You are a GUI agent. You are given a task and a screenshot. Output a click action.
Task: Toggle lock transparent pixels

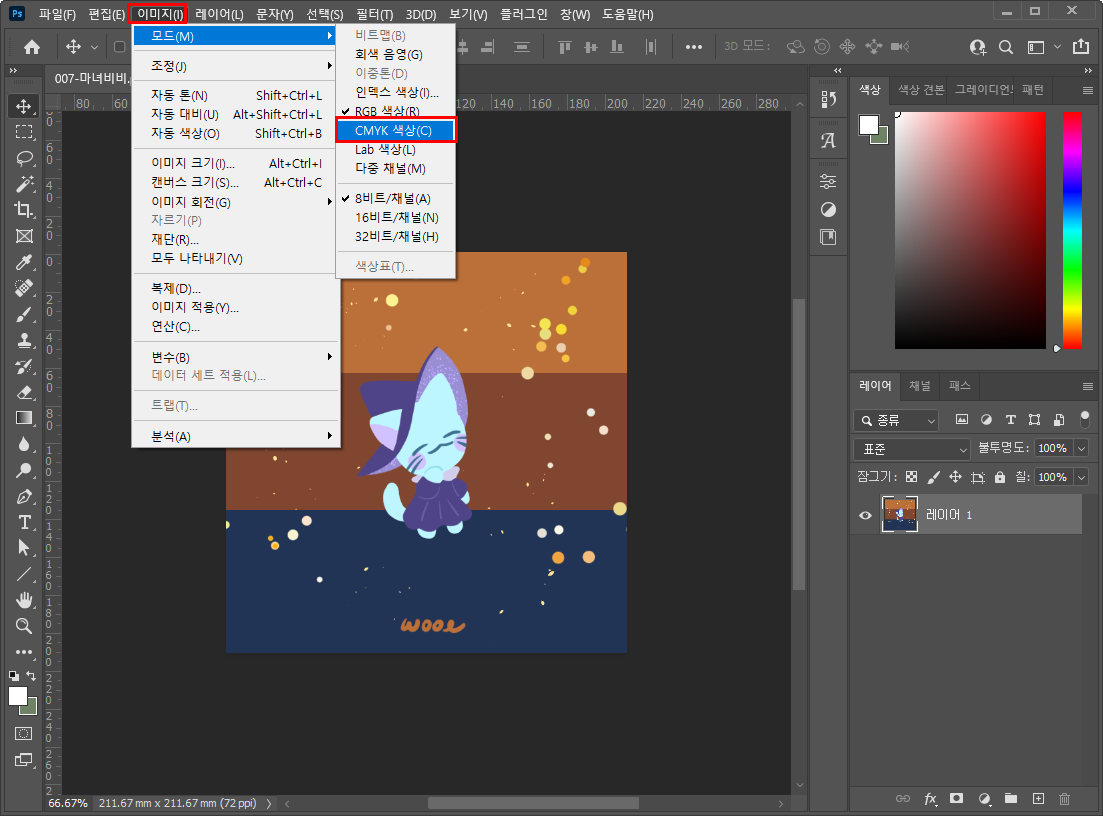(x=912, y=477)
